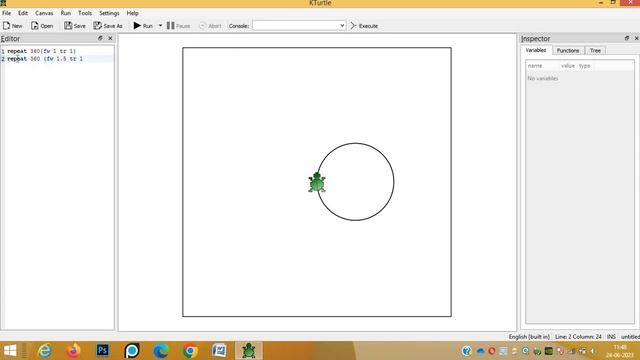The height and width of the screenshot is (360, 640).
Task: Switch to the Variables tab
Action: point(536,50)
